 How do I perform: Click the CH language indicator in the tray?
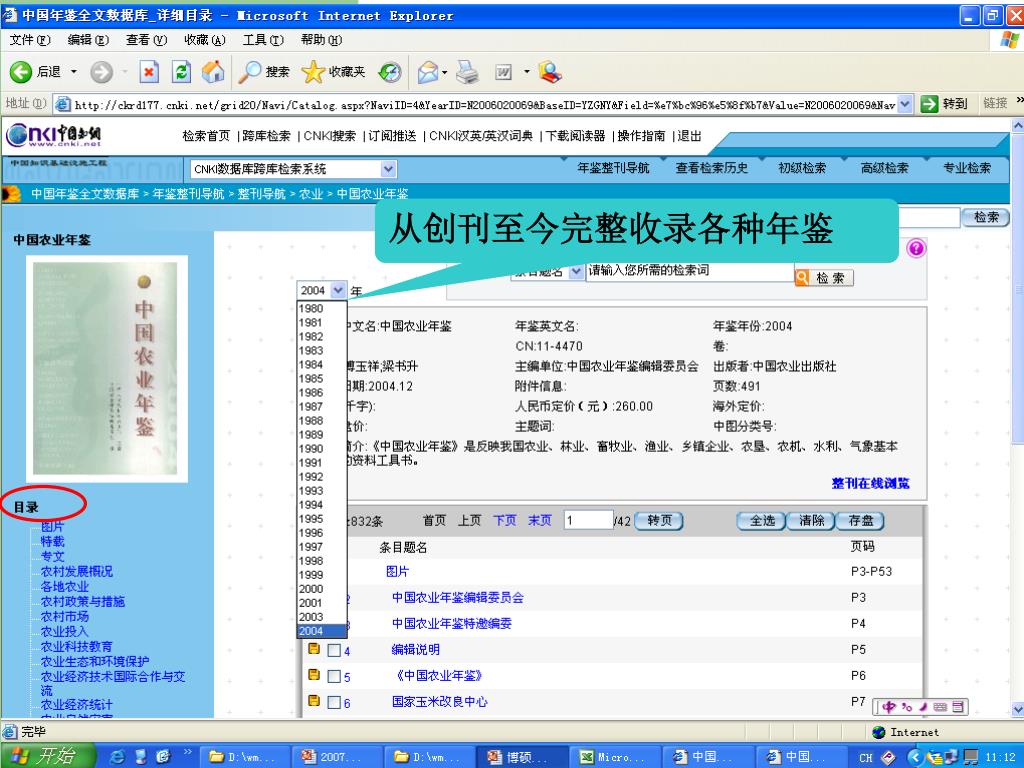point(866,758)
